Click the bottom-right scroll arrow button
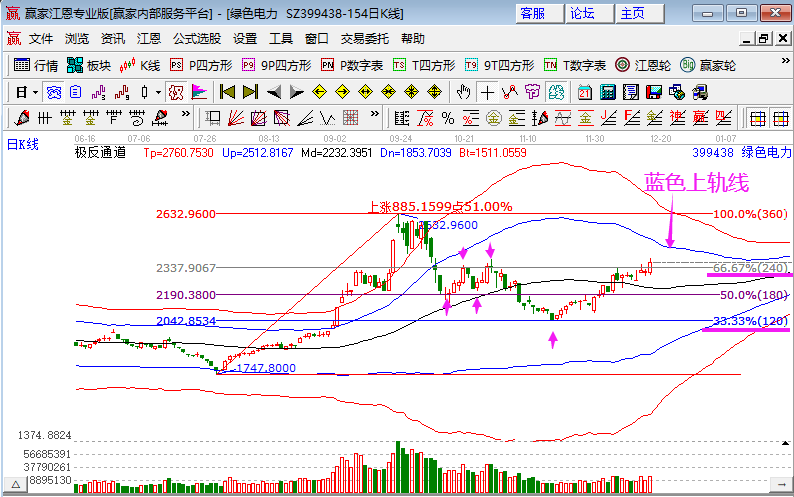 (780, 485)
